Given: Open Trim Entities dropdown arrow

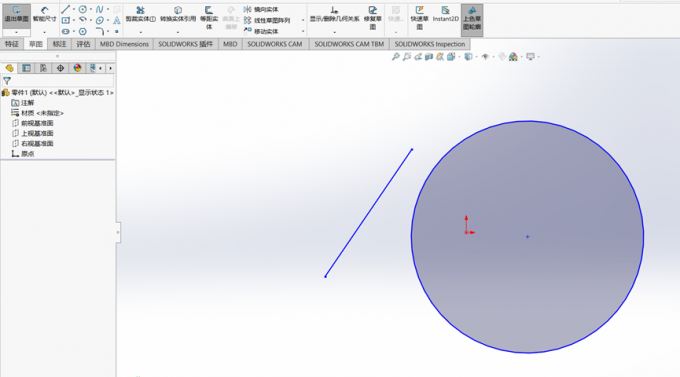Looking at the screenshot, I should coord(141,33).
